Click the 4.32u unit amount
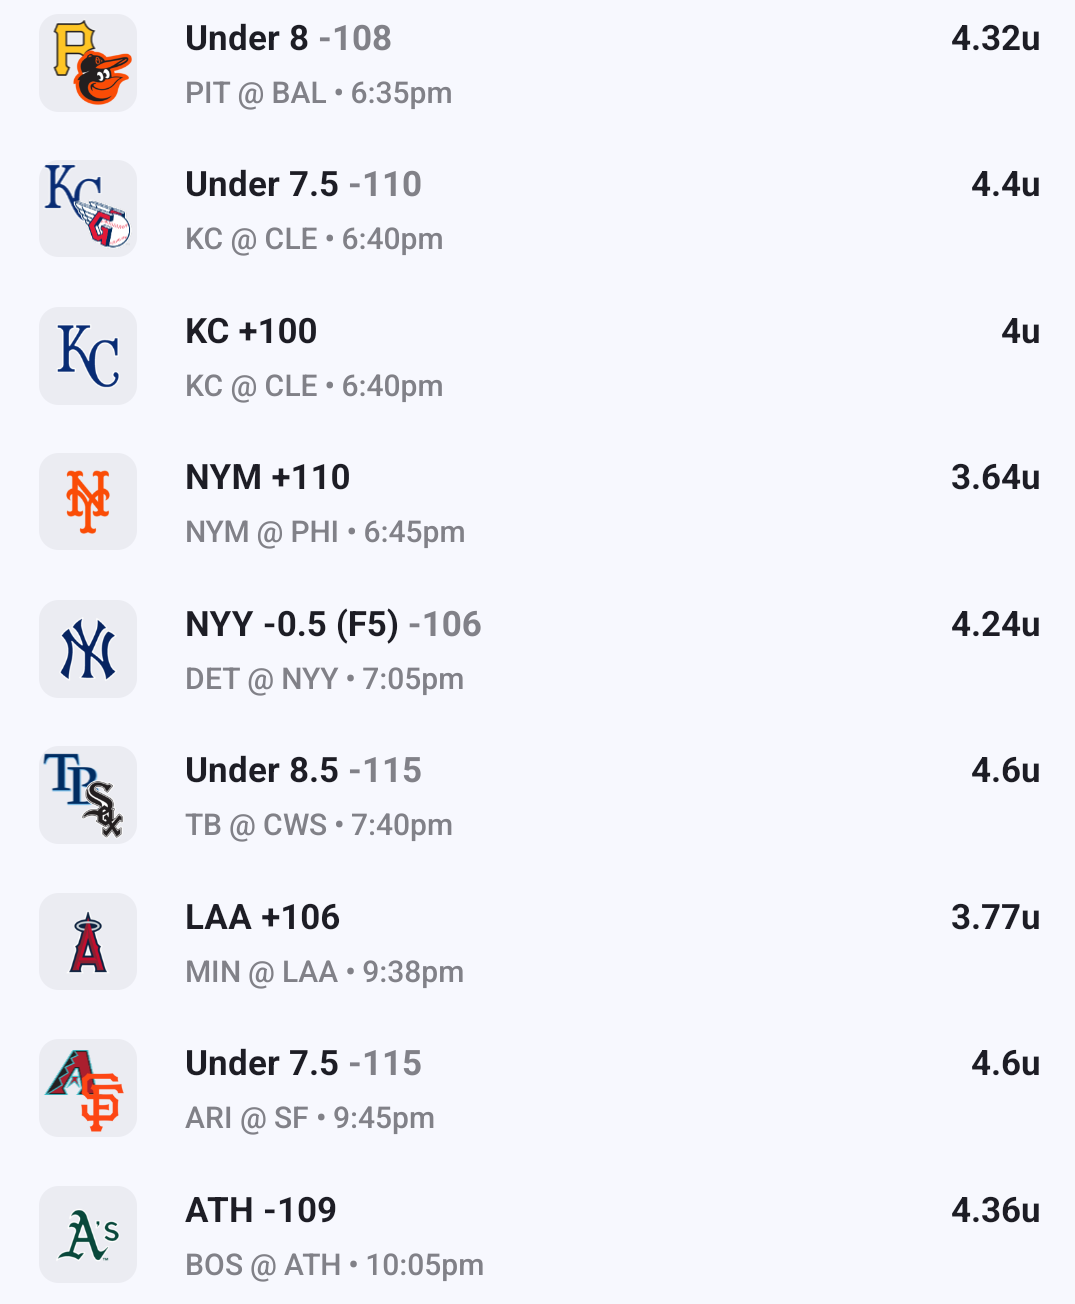 tap(995, 38)
